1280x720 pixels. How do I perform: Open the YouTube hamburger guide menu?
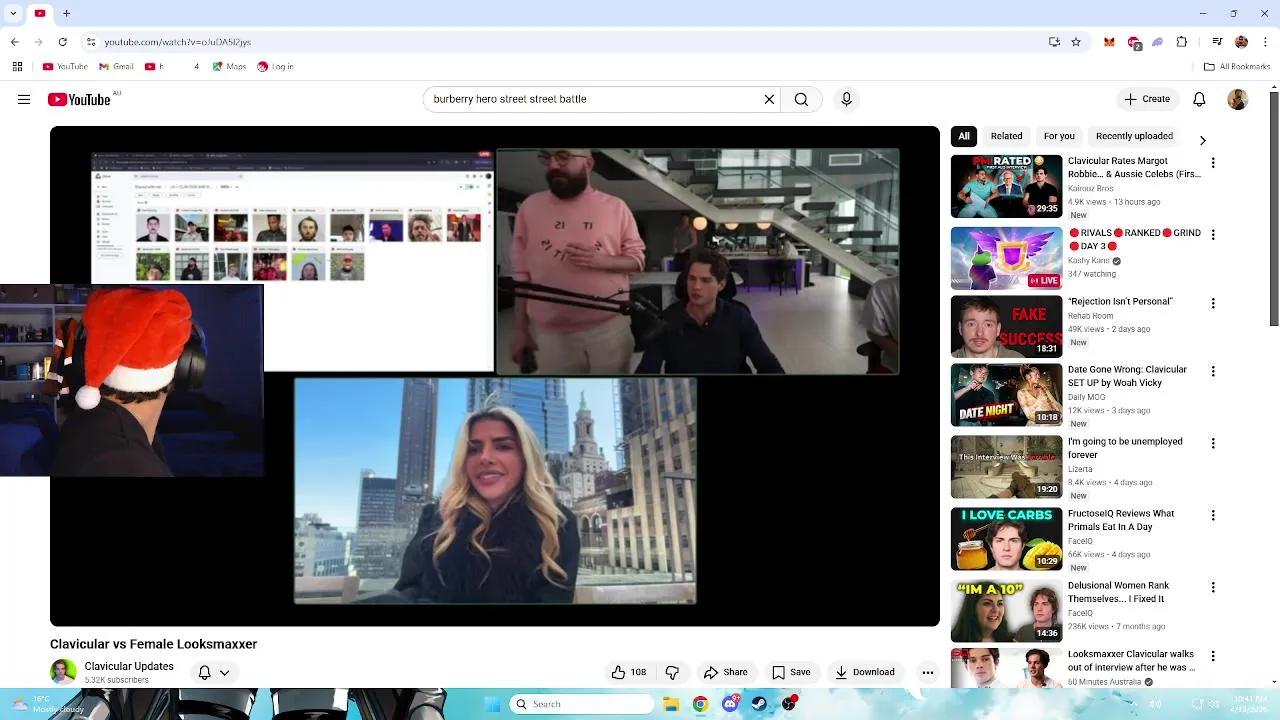(24, 99)
